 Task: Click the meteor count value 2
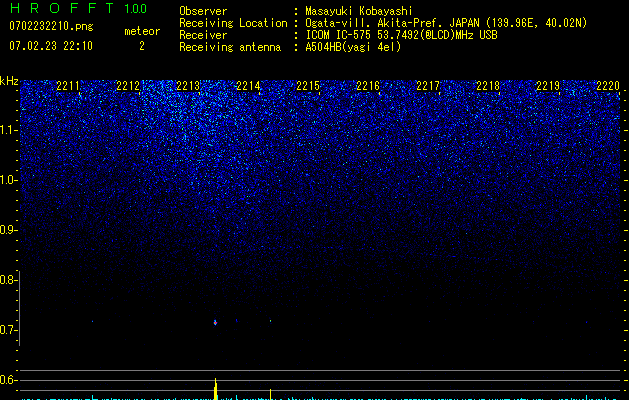(x=142, y=46)
